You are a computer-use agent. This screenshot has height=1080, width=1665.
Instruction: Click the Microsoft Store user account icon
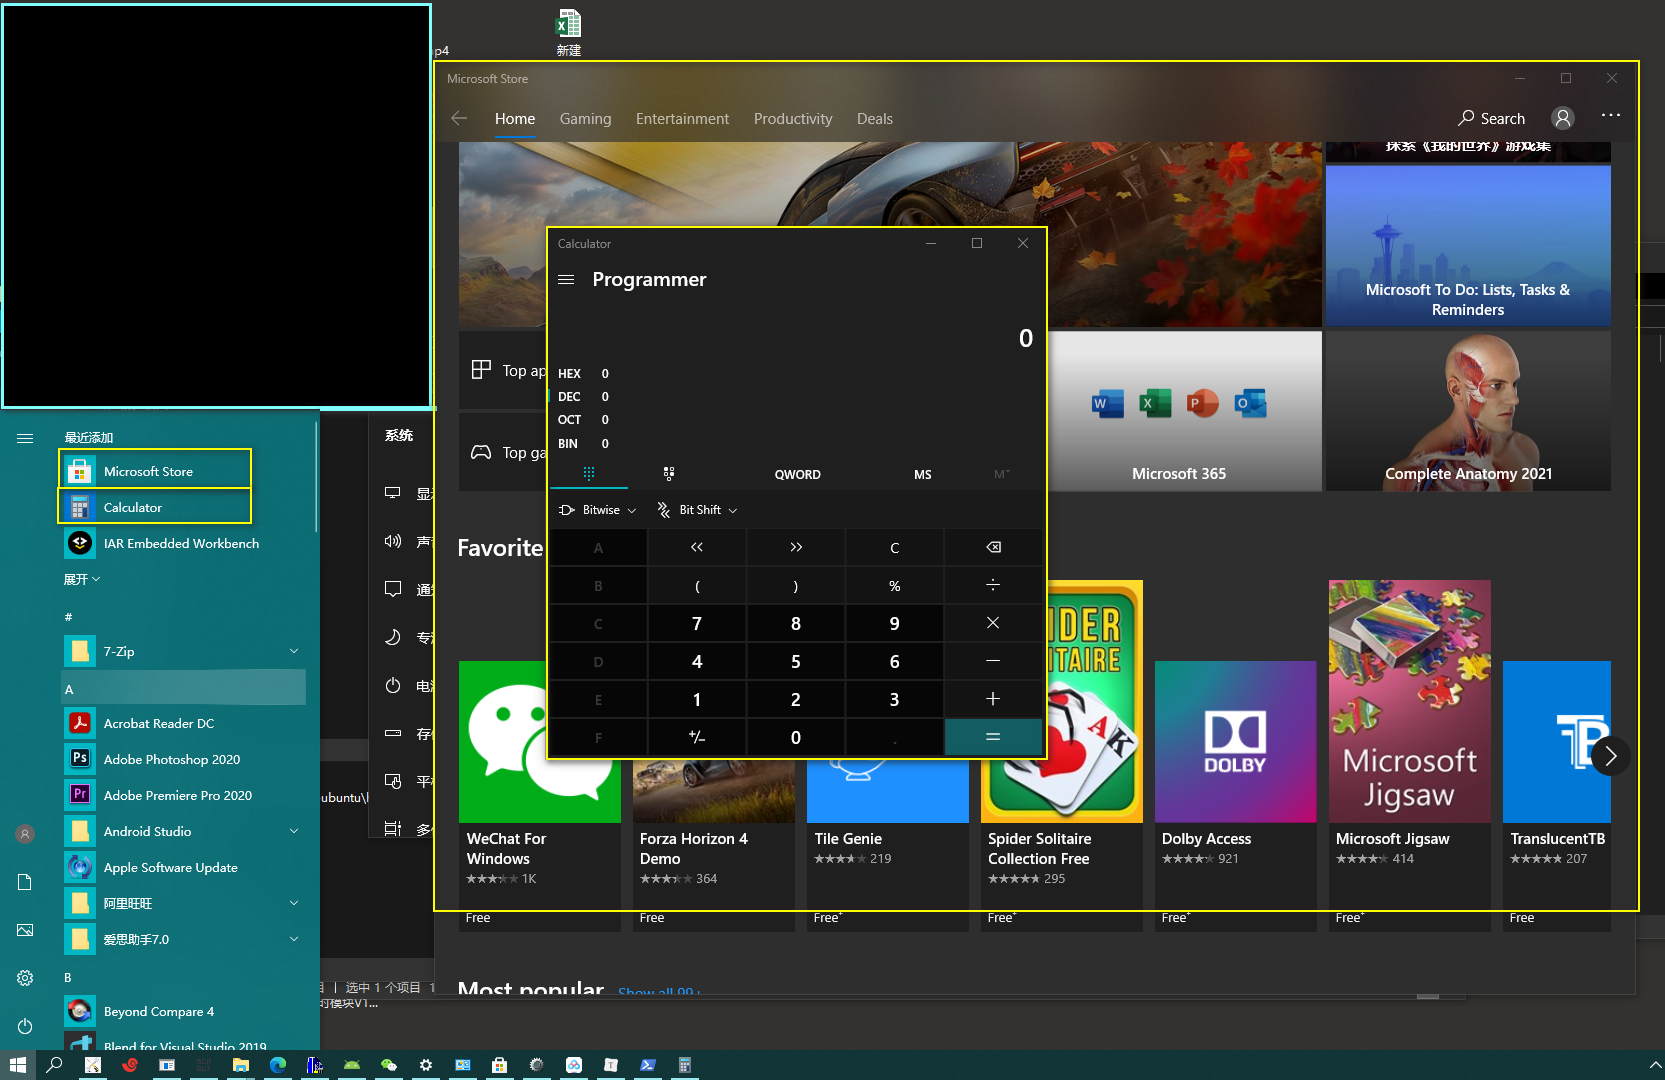1562,118
